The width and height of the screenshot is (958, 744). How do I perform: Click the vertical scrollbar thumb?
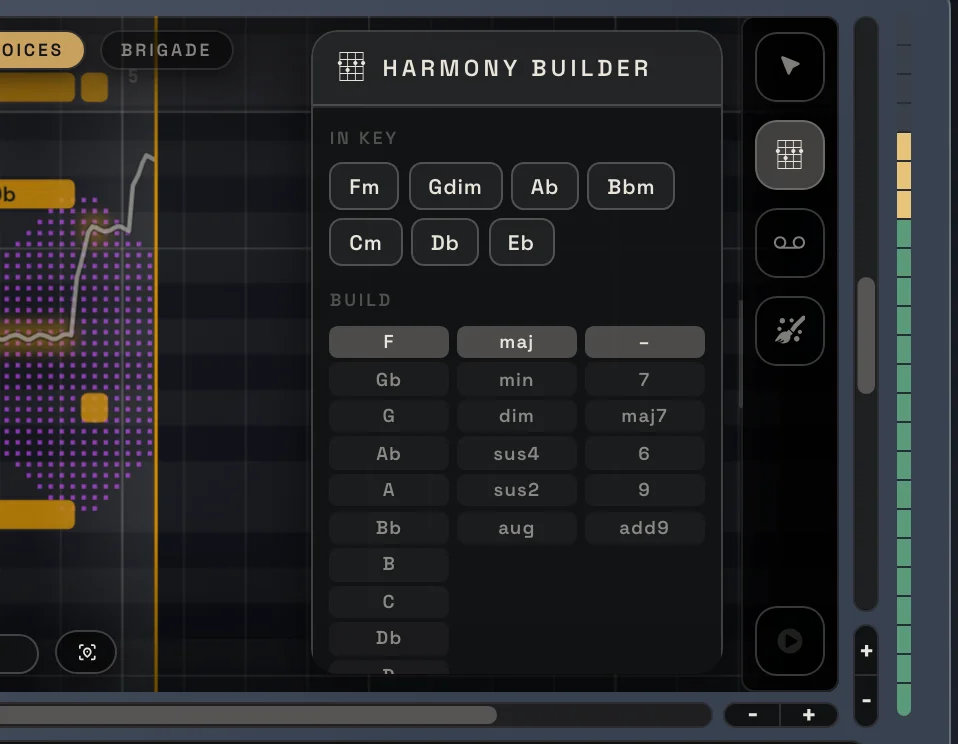click(866, 335)
